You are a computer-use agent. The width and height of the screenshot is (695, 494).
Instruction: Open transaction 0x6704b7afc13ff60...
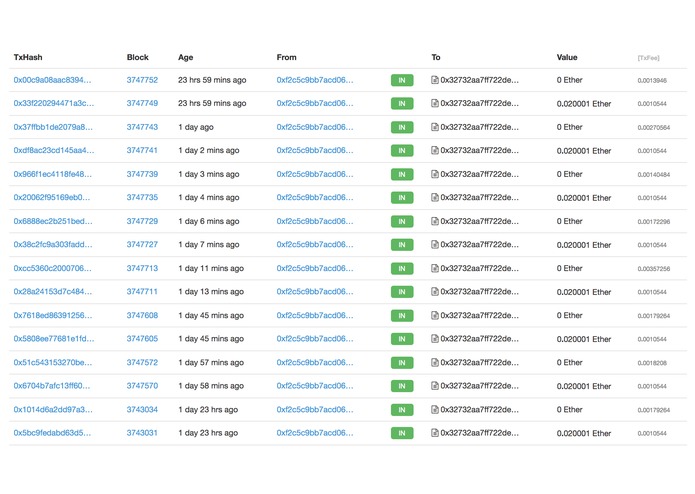pyautogui.click(x=52, y=385)
